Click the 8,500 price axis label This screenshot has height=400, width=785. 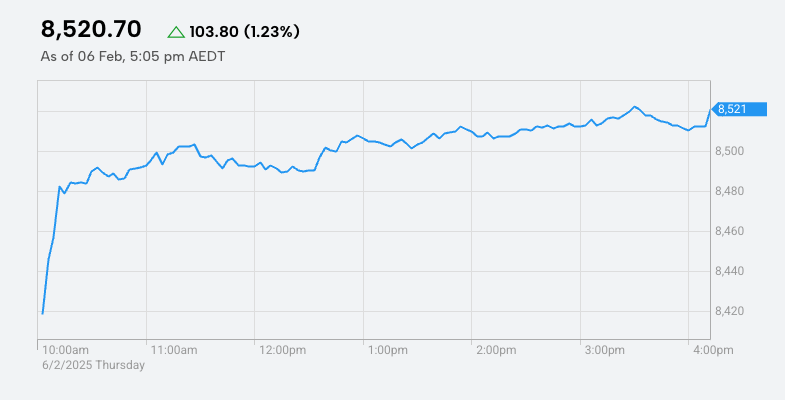(729, 151)
